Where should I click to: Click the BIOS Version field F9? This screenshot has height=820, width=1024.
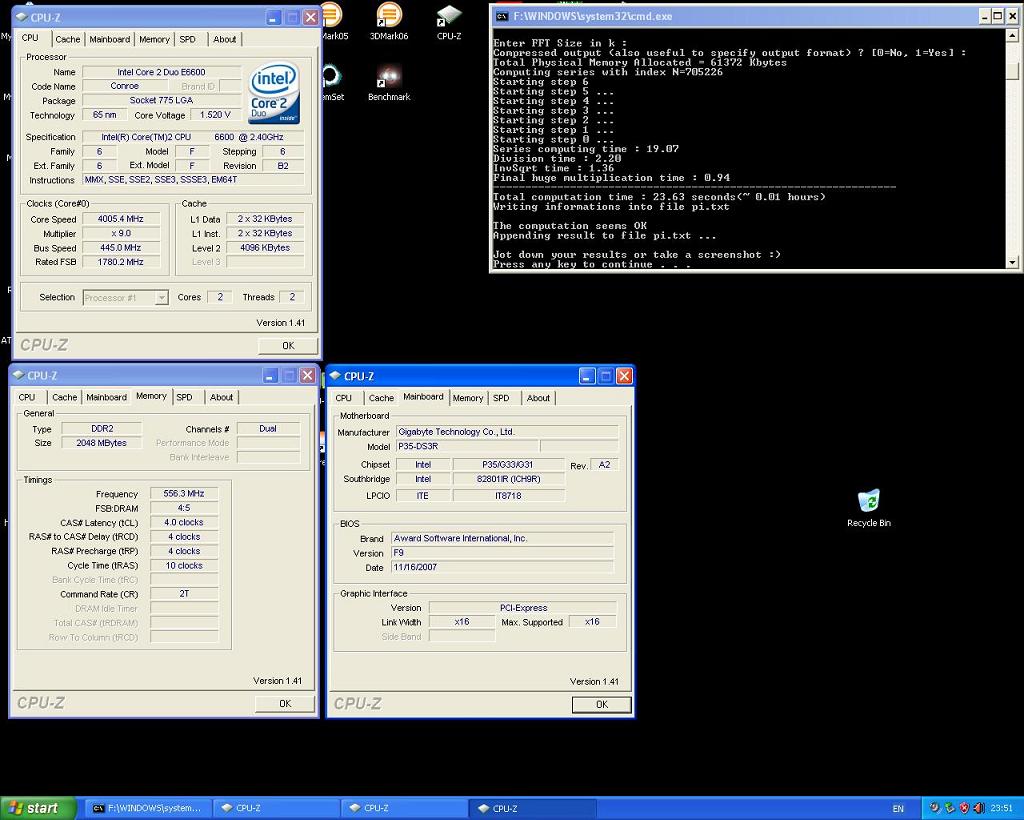pyautogui.click(x=502, y=552)
